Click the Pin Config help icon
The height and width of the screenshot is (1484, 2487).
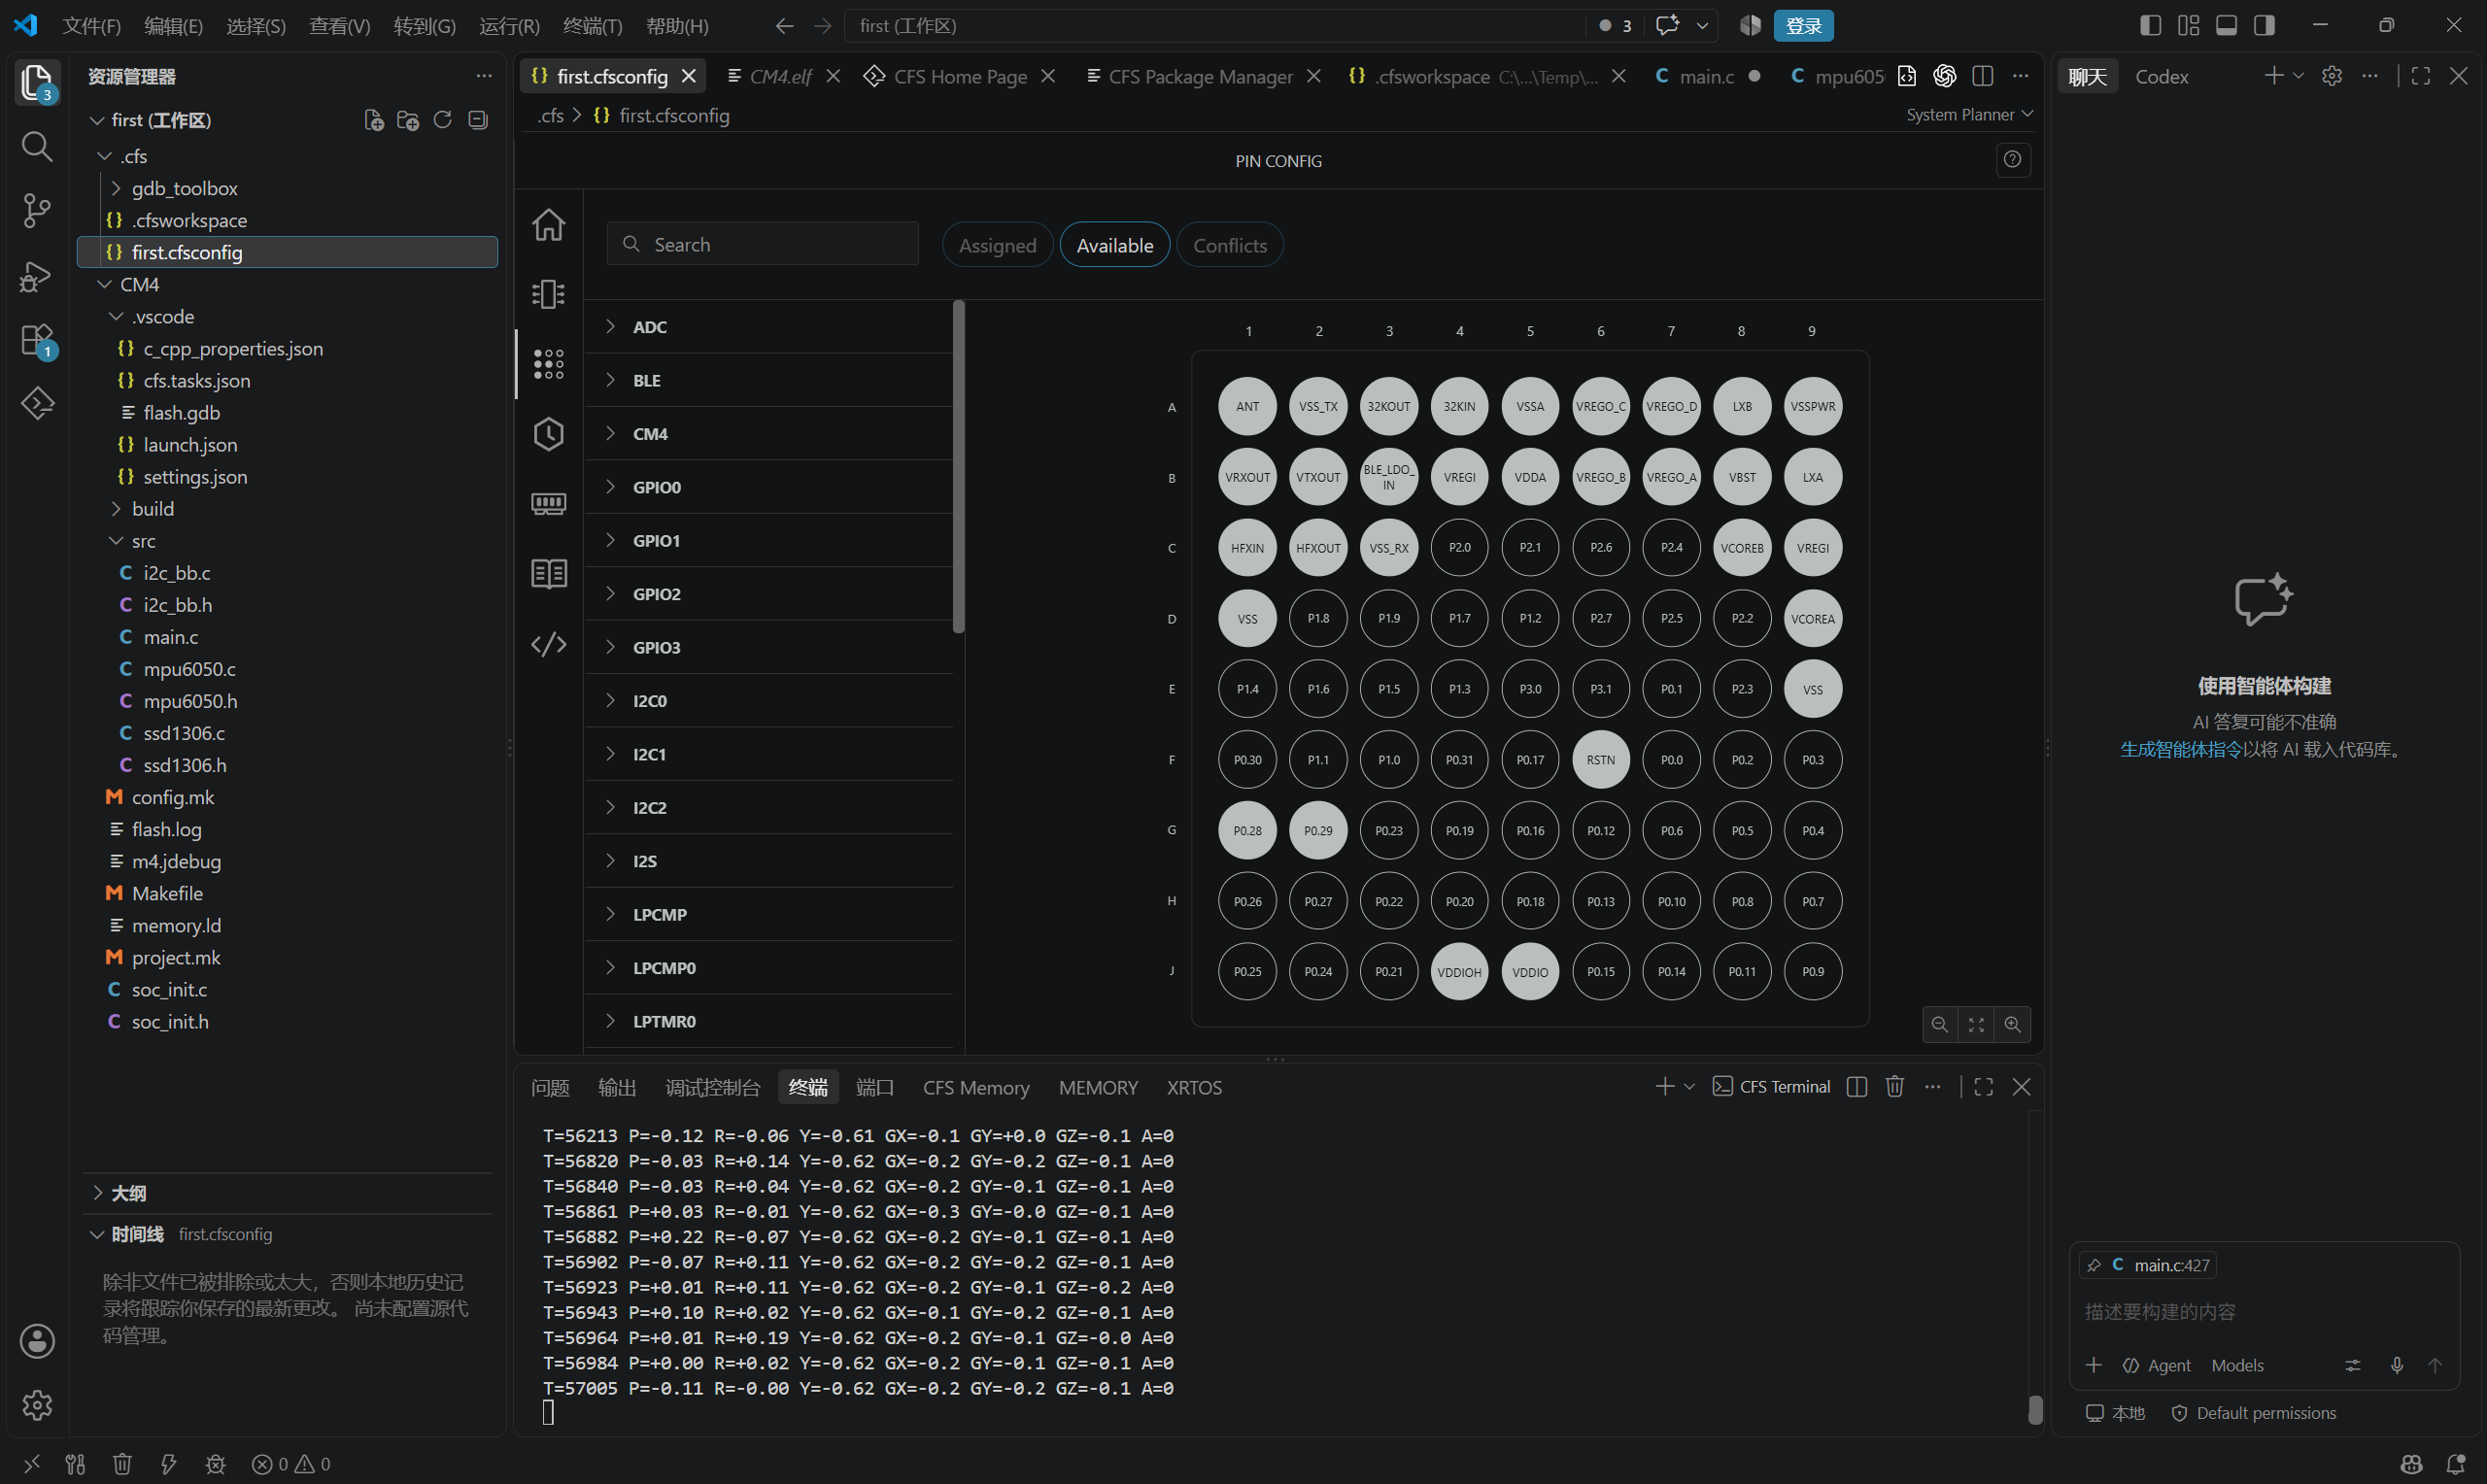2012,160
